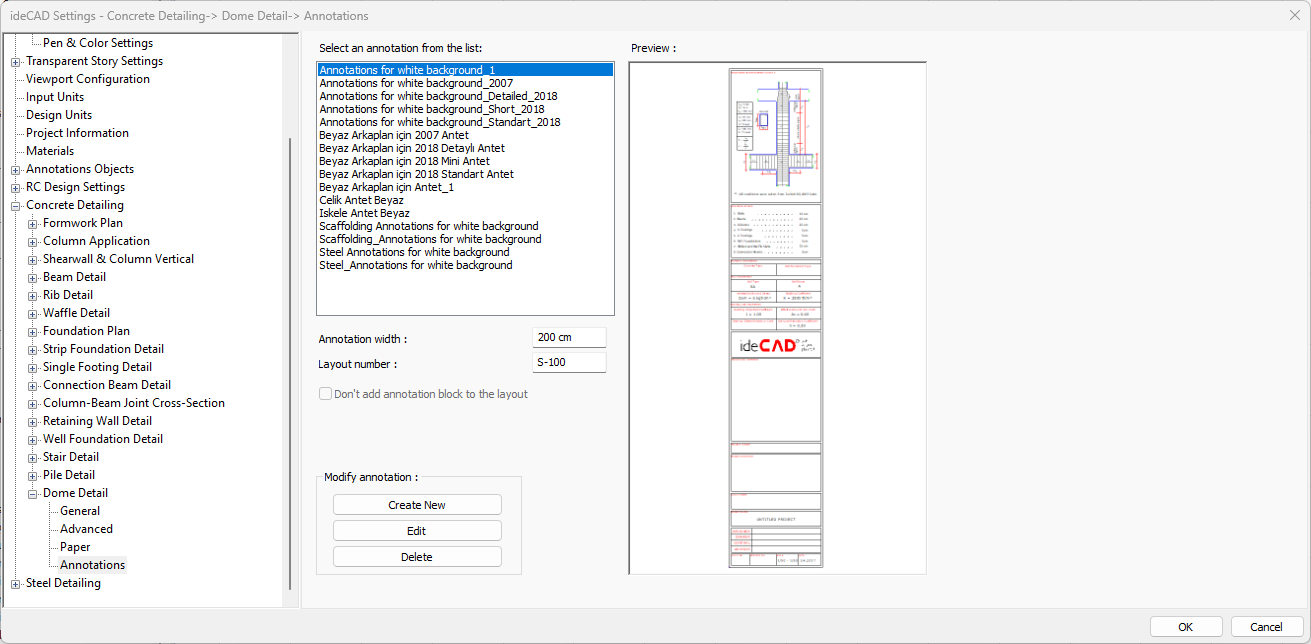Toggle 'Don't add annotation block' checkbox
Viewport: 1311px width, 644px height.
tap(326, 394)
